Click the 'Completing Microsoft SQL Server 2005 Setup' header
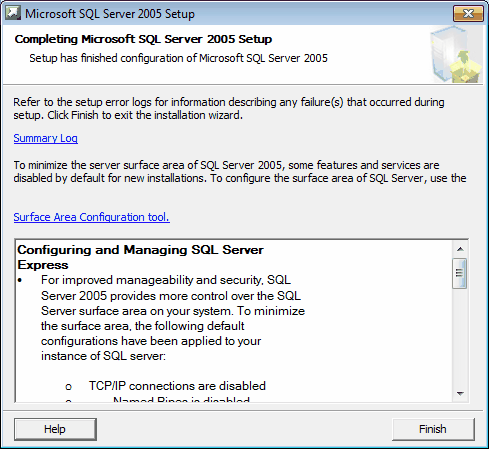Screen dimensions: 489x449 pyautogui.click(x=143, y=39)
